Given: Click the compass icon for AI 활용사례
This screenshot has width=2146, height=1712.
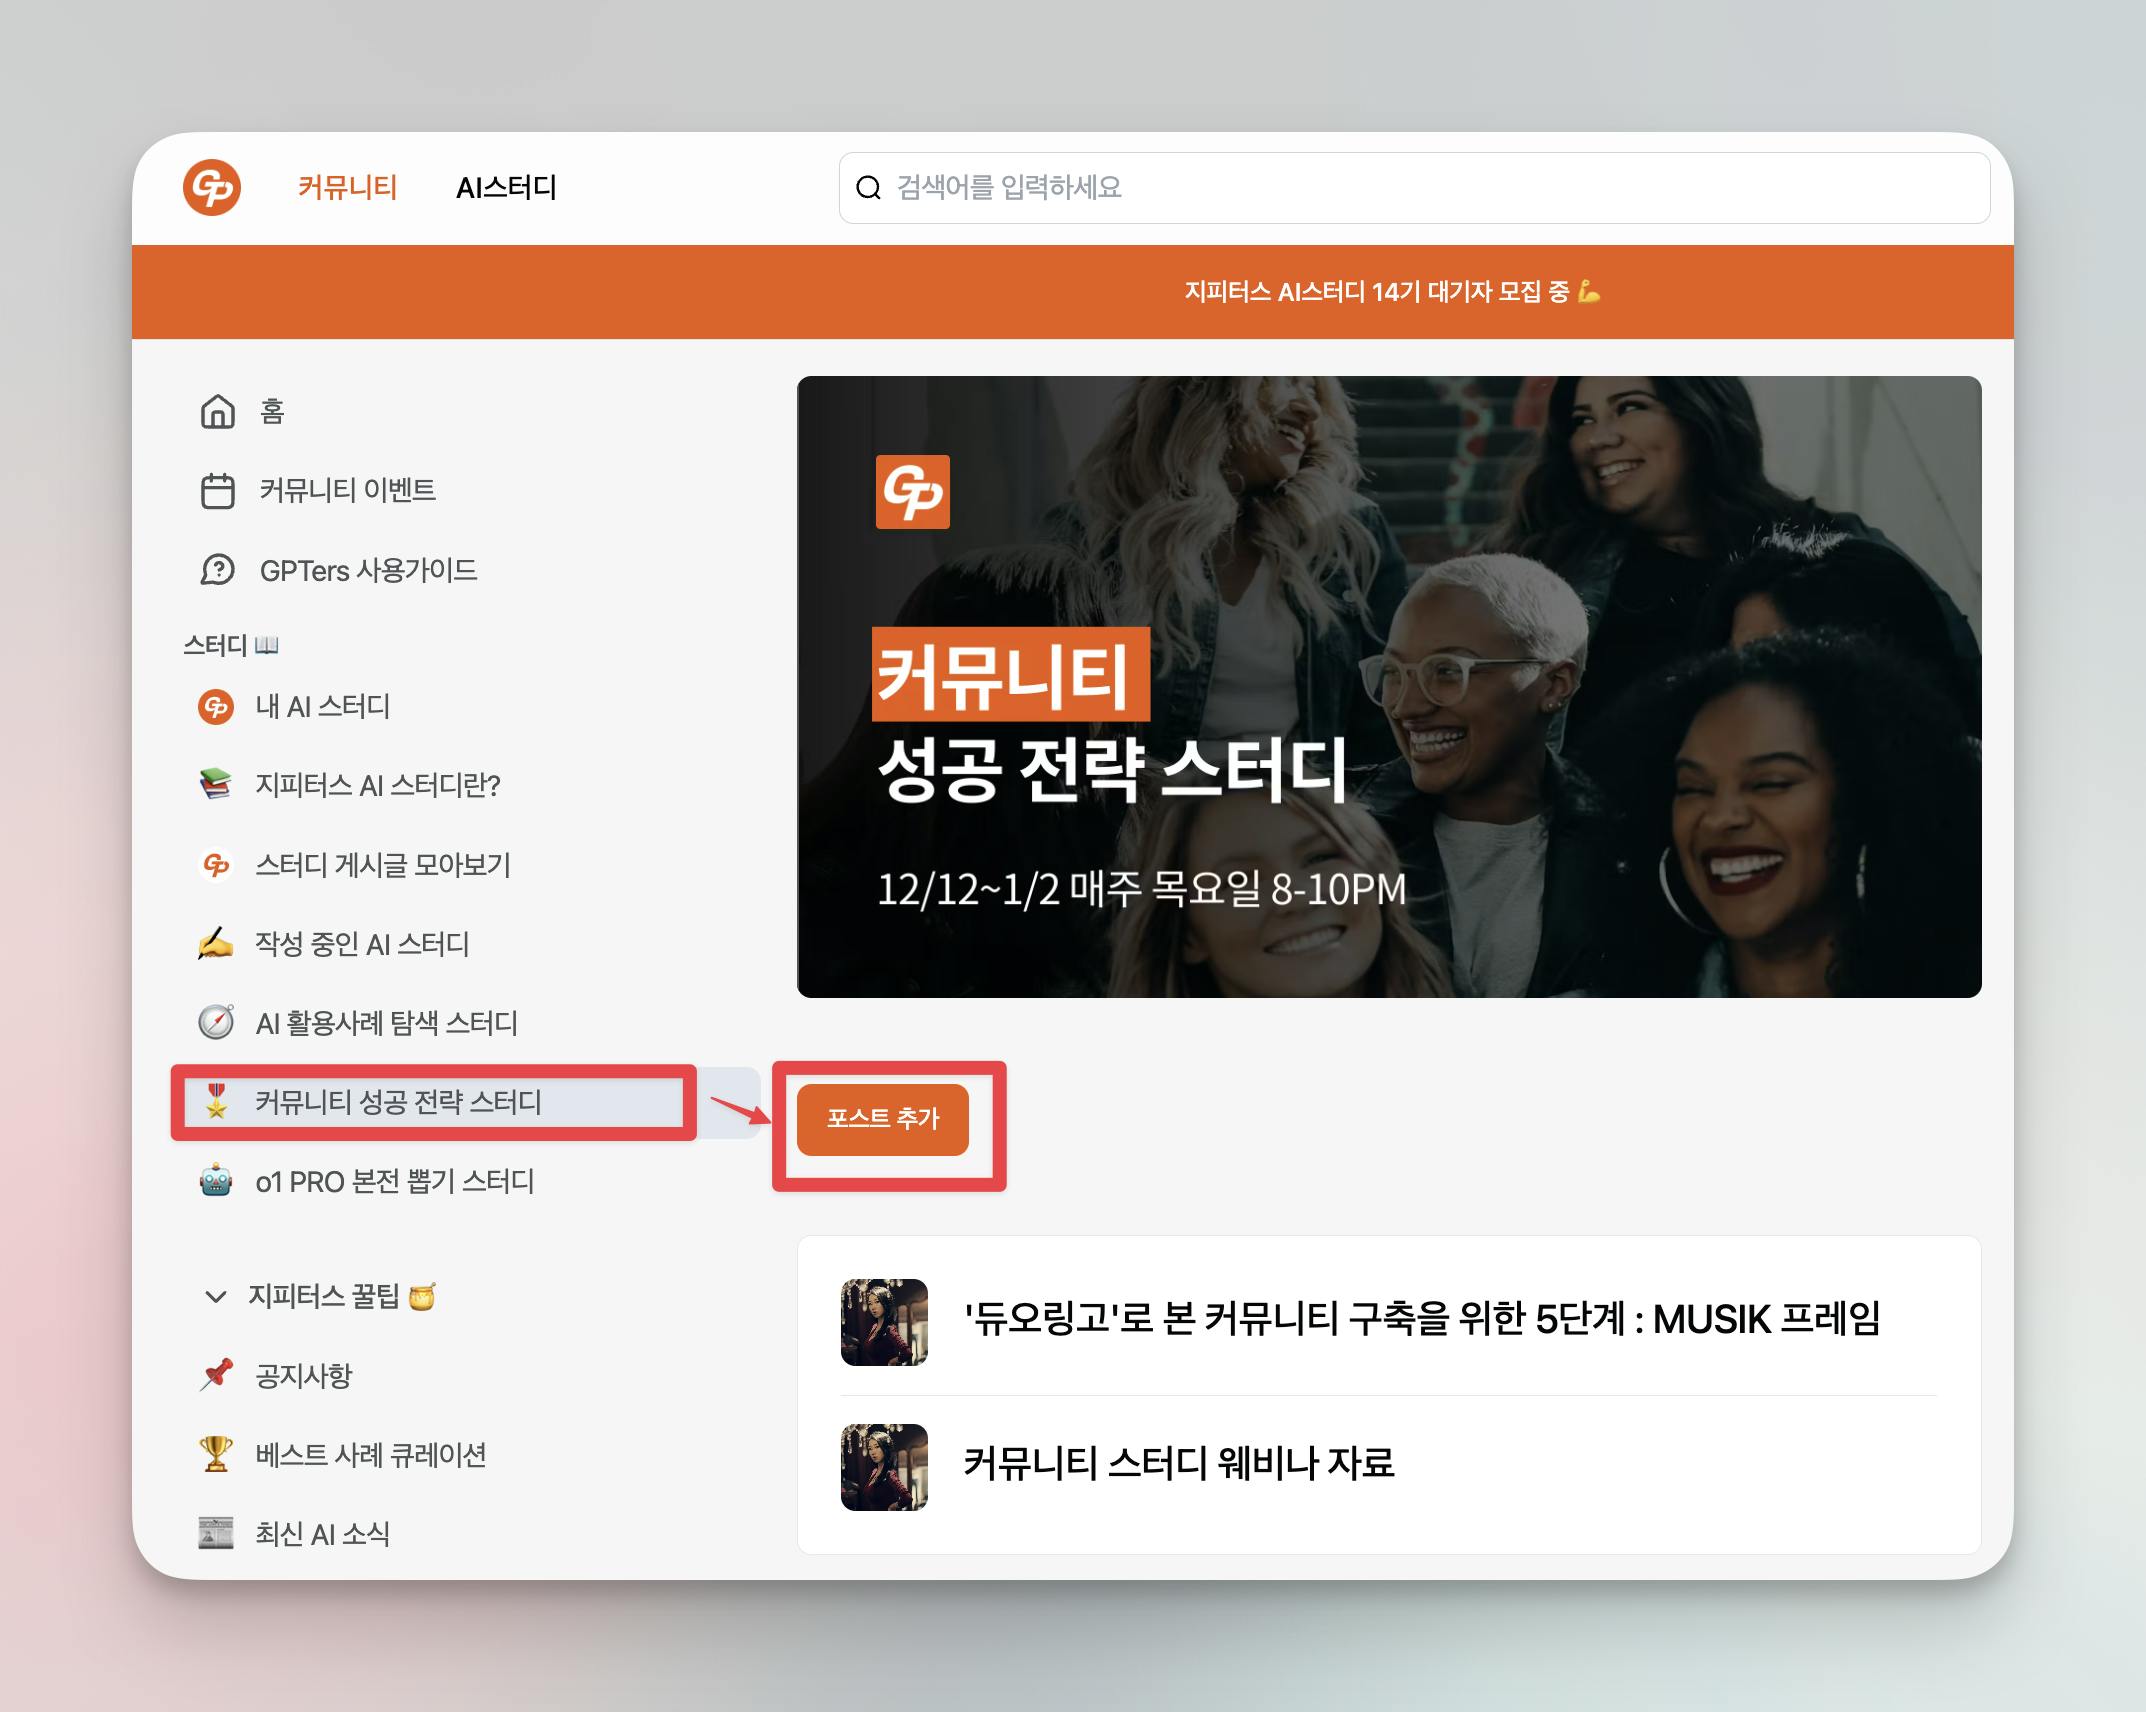Looking at the screenshot, I should [x=216, y=1022].
